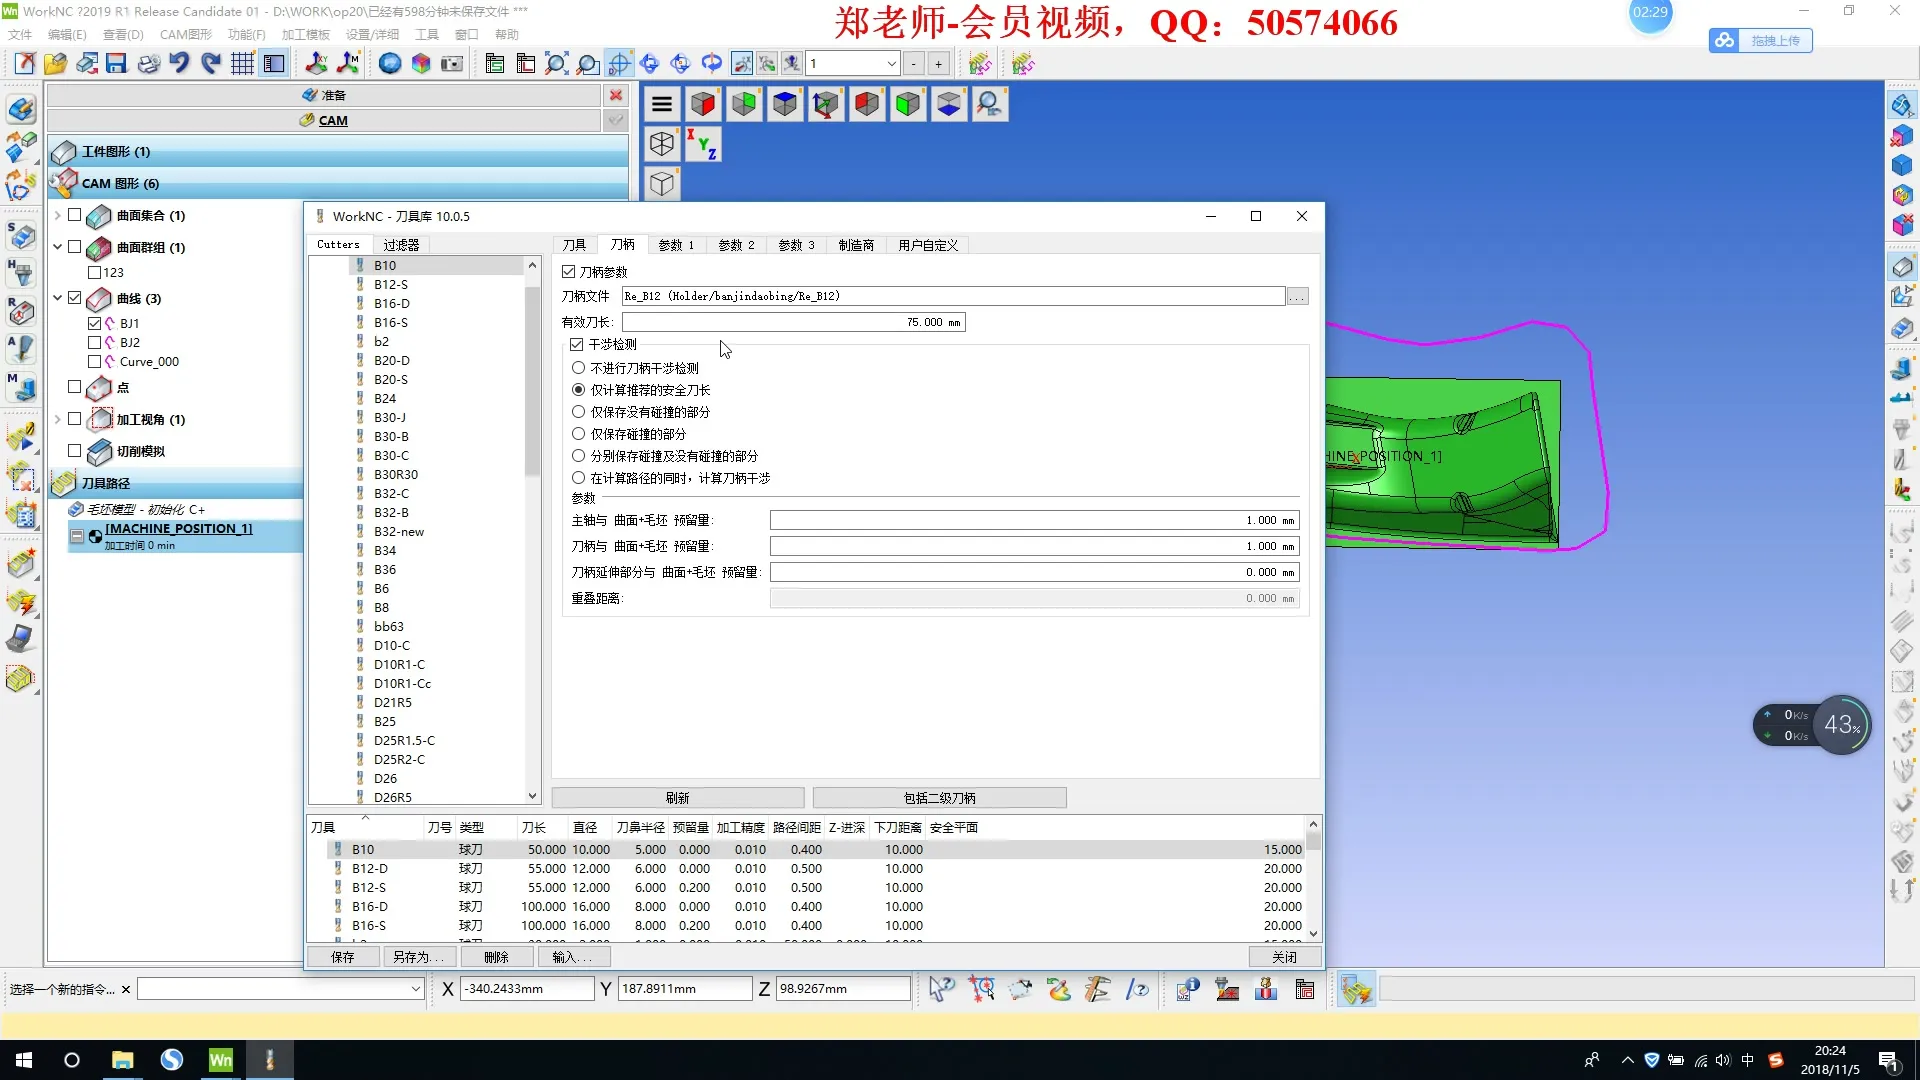Select the isometric wireframe cube view
Image resolution: width=1920 pixels, height=1080 pixels.
pos(661,145)
